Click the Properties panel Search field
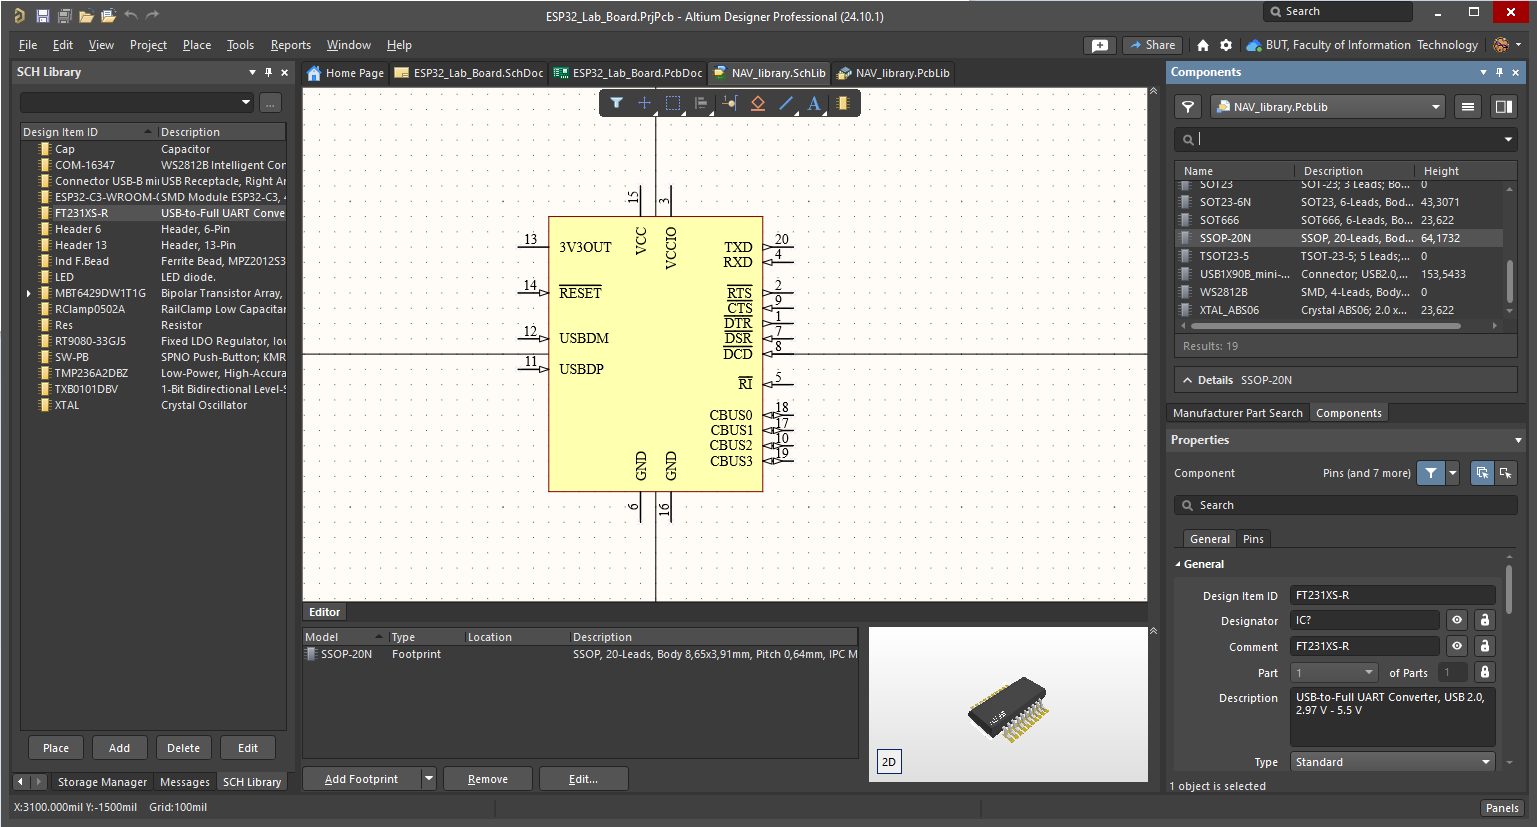Screen dimensions: 1537x827 click(x=1345, y=505)
